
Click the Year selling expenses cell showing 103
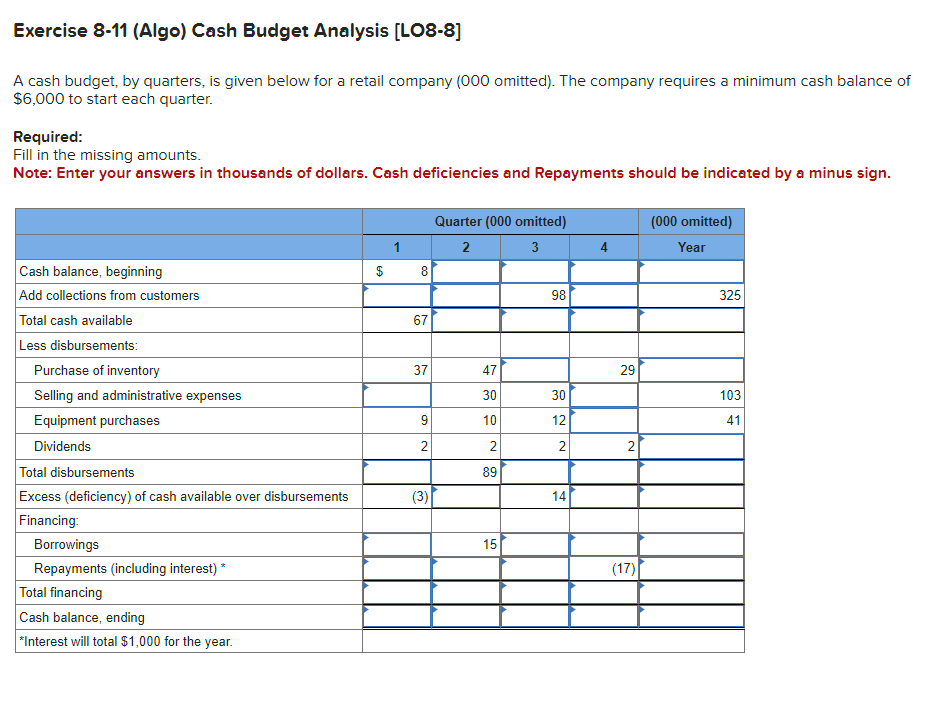(x=690, y=395)
